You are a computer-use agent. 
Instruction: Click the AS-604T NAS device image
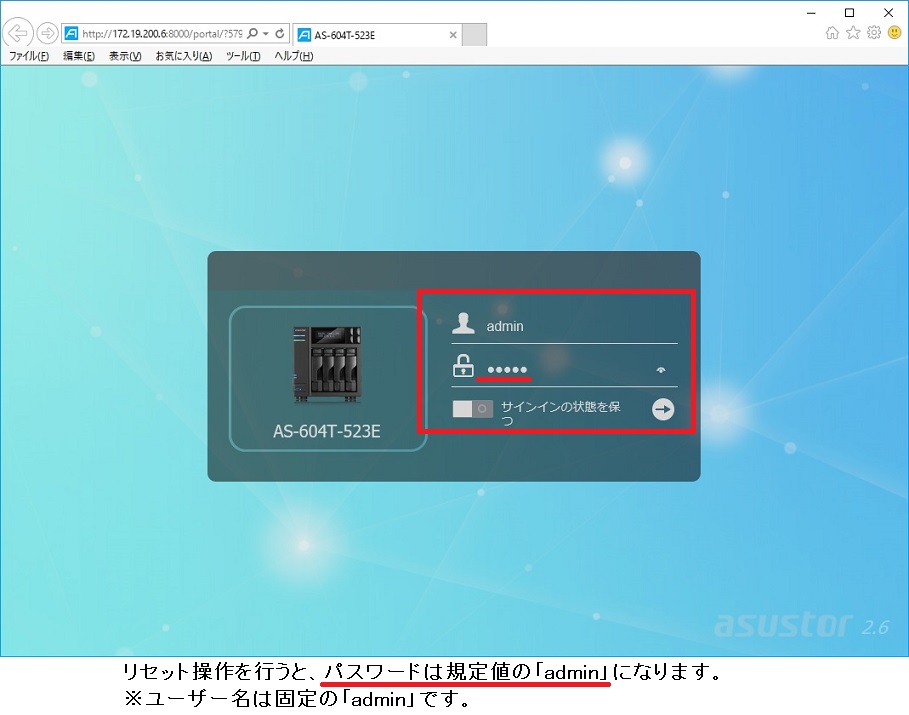point(327,364)
